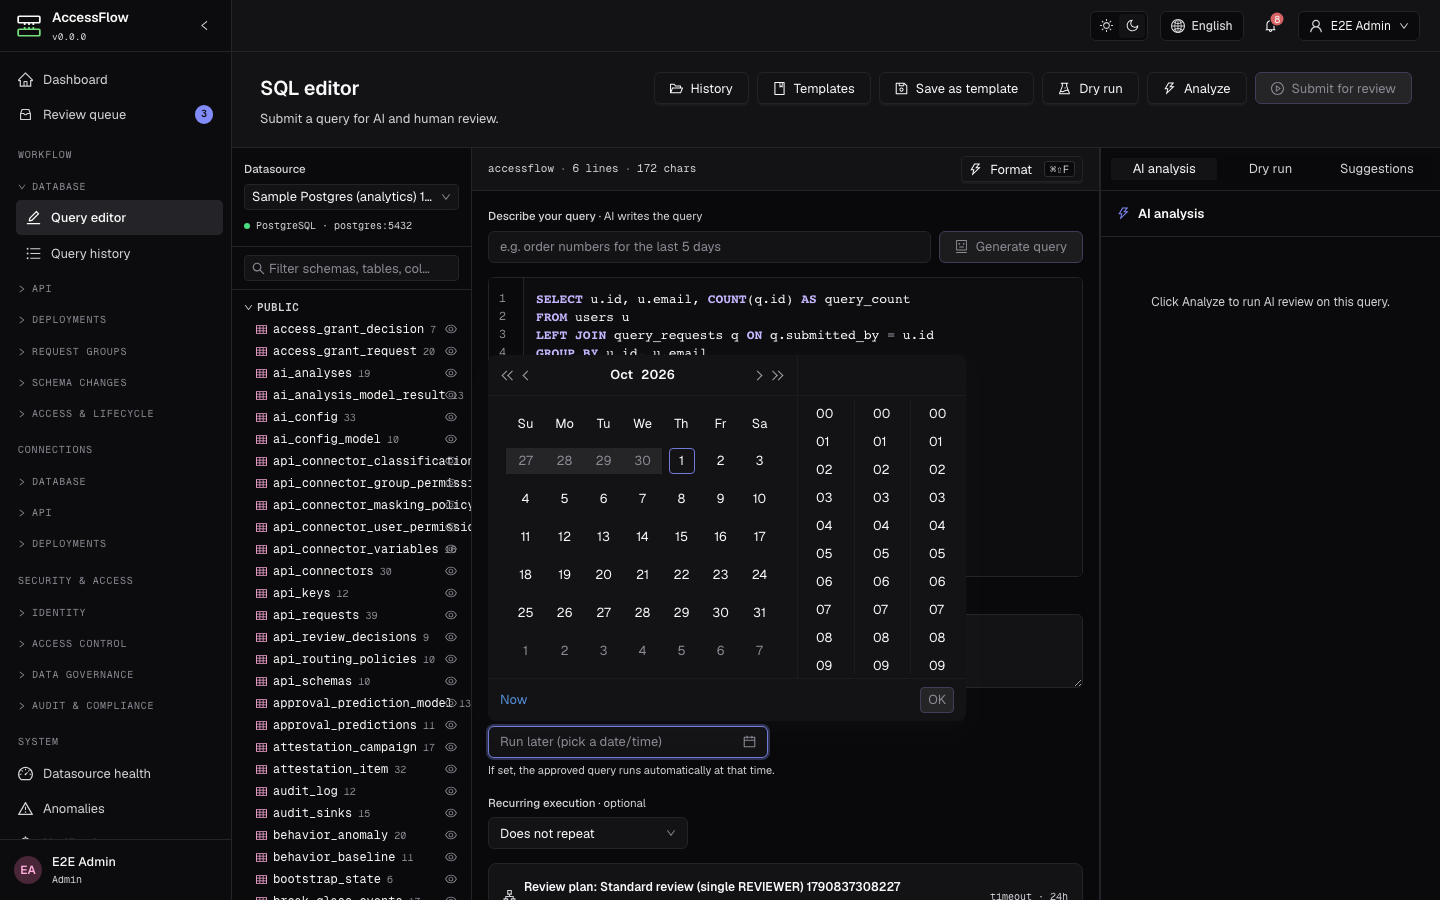
Task: Open Query history in sidebar
Action: [119, 254]
